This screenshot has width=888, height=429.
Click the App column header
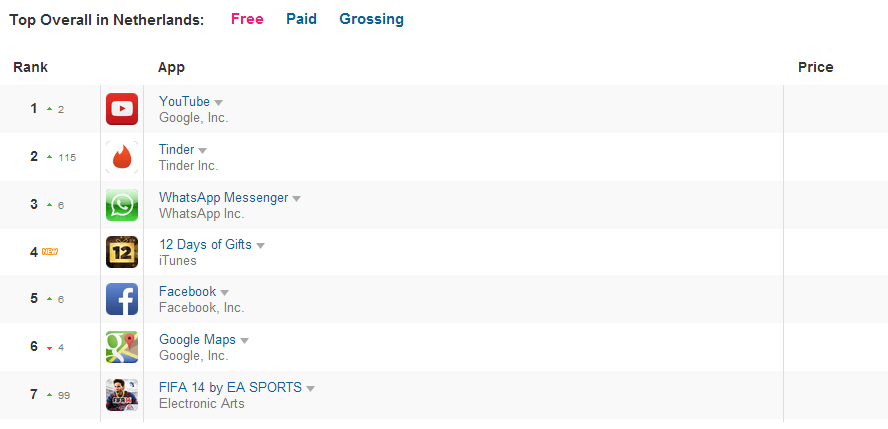point(171,67)
